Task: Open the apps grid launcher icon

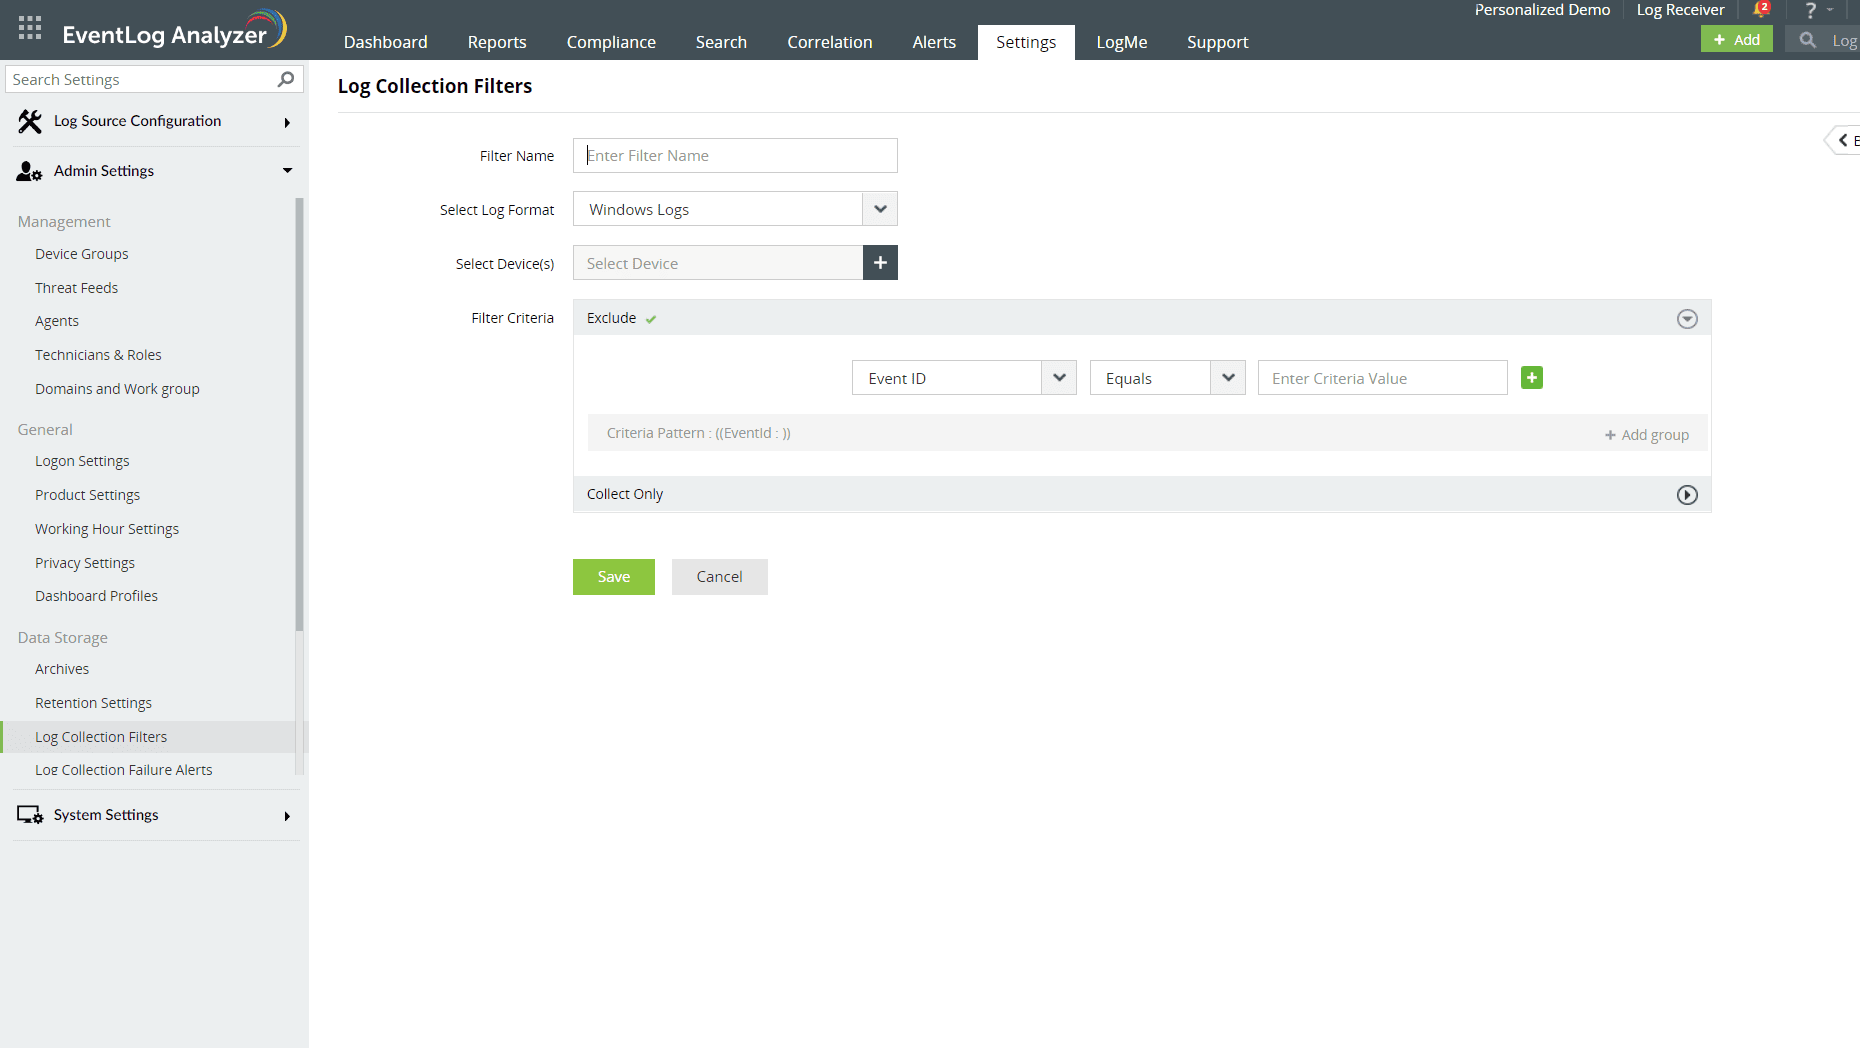Action: [x=30, y=28]
